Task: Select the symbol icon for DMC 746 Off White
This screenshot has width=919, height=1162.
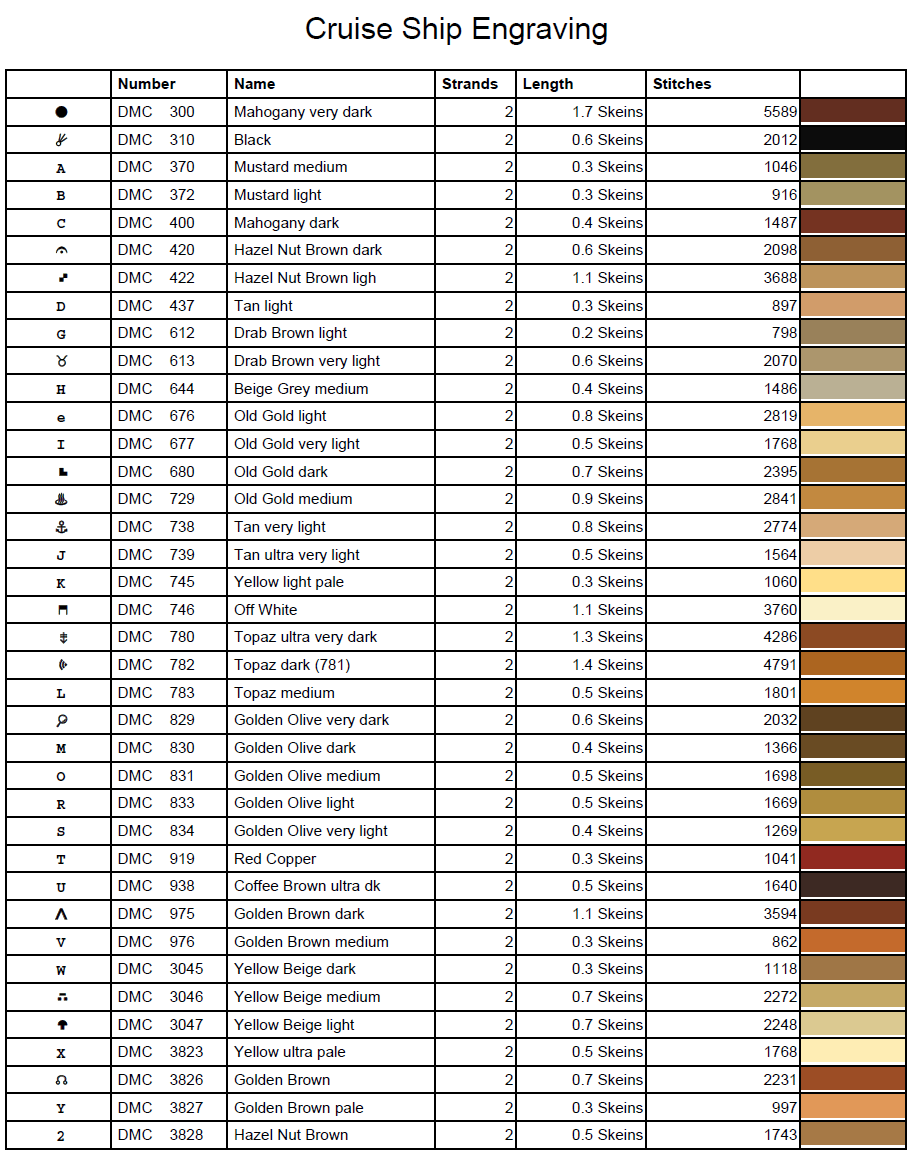Action: point(61,610)
